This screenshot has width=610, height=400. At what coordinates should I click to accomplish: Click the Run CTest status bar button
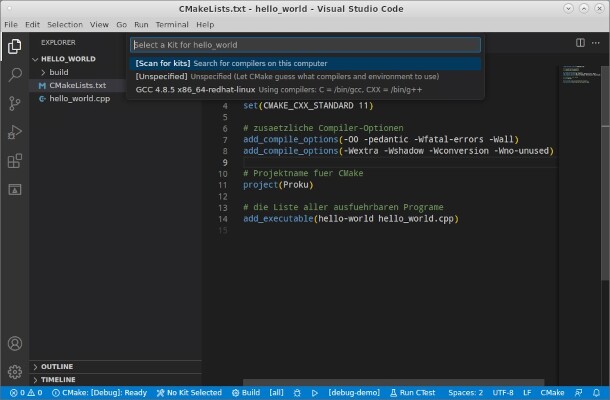tap(412, 393)
